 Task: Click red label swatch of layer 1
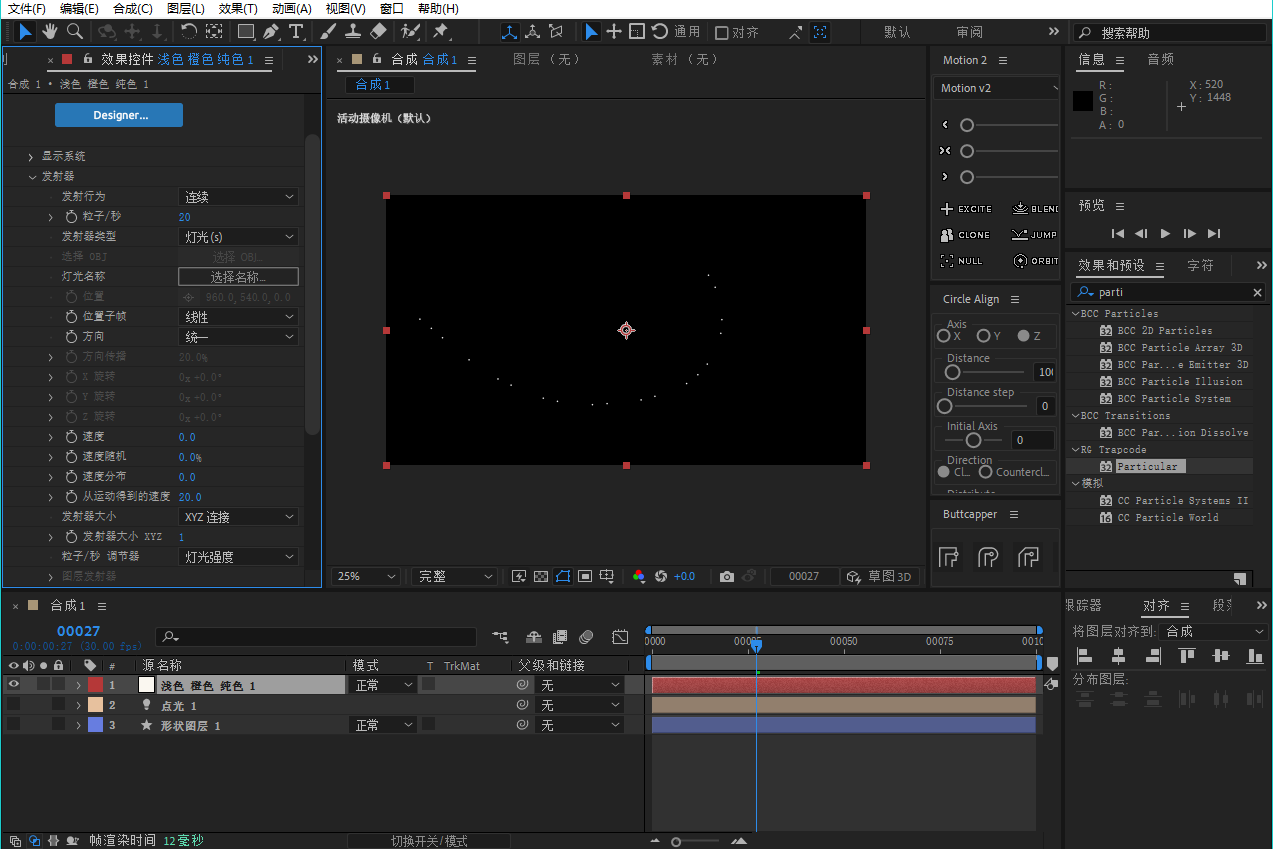pos(95,685)
